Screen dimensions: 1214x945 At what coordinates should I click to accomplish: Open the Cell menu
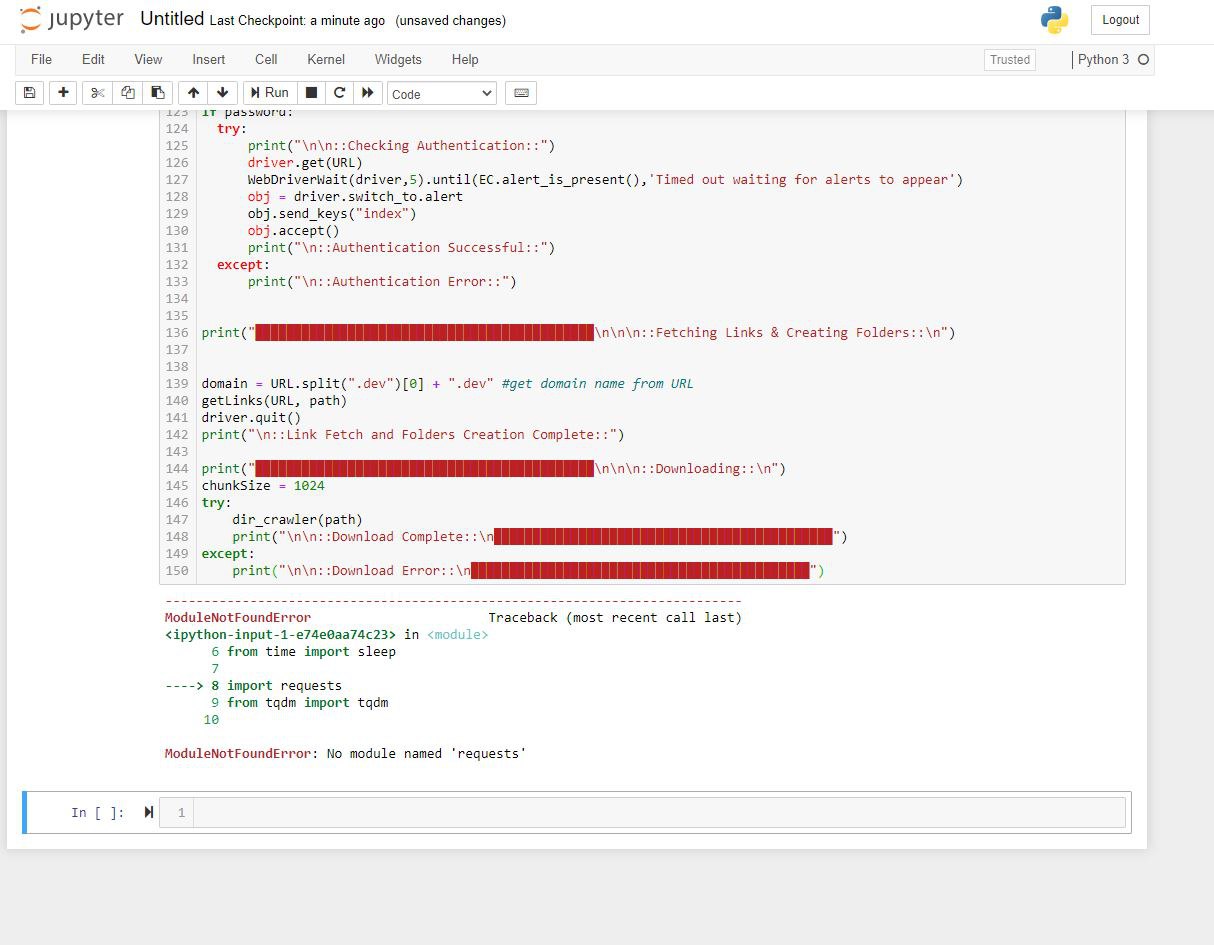click(x=266, y=59)
